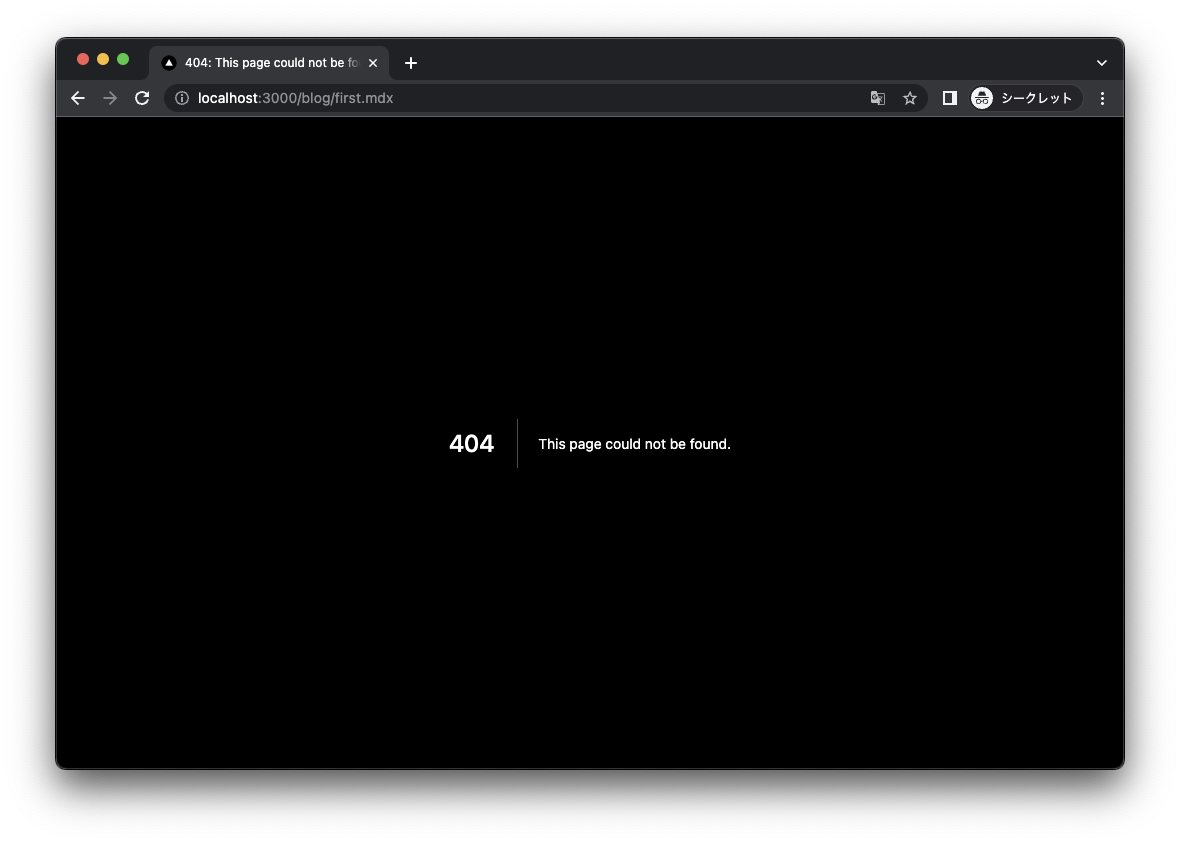Go back to the previous page
This screenshot has width=1180, height=843.
click(x=78, y=99)
